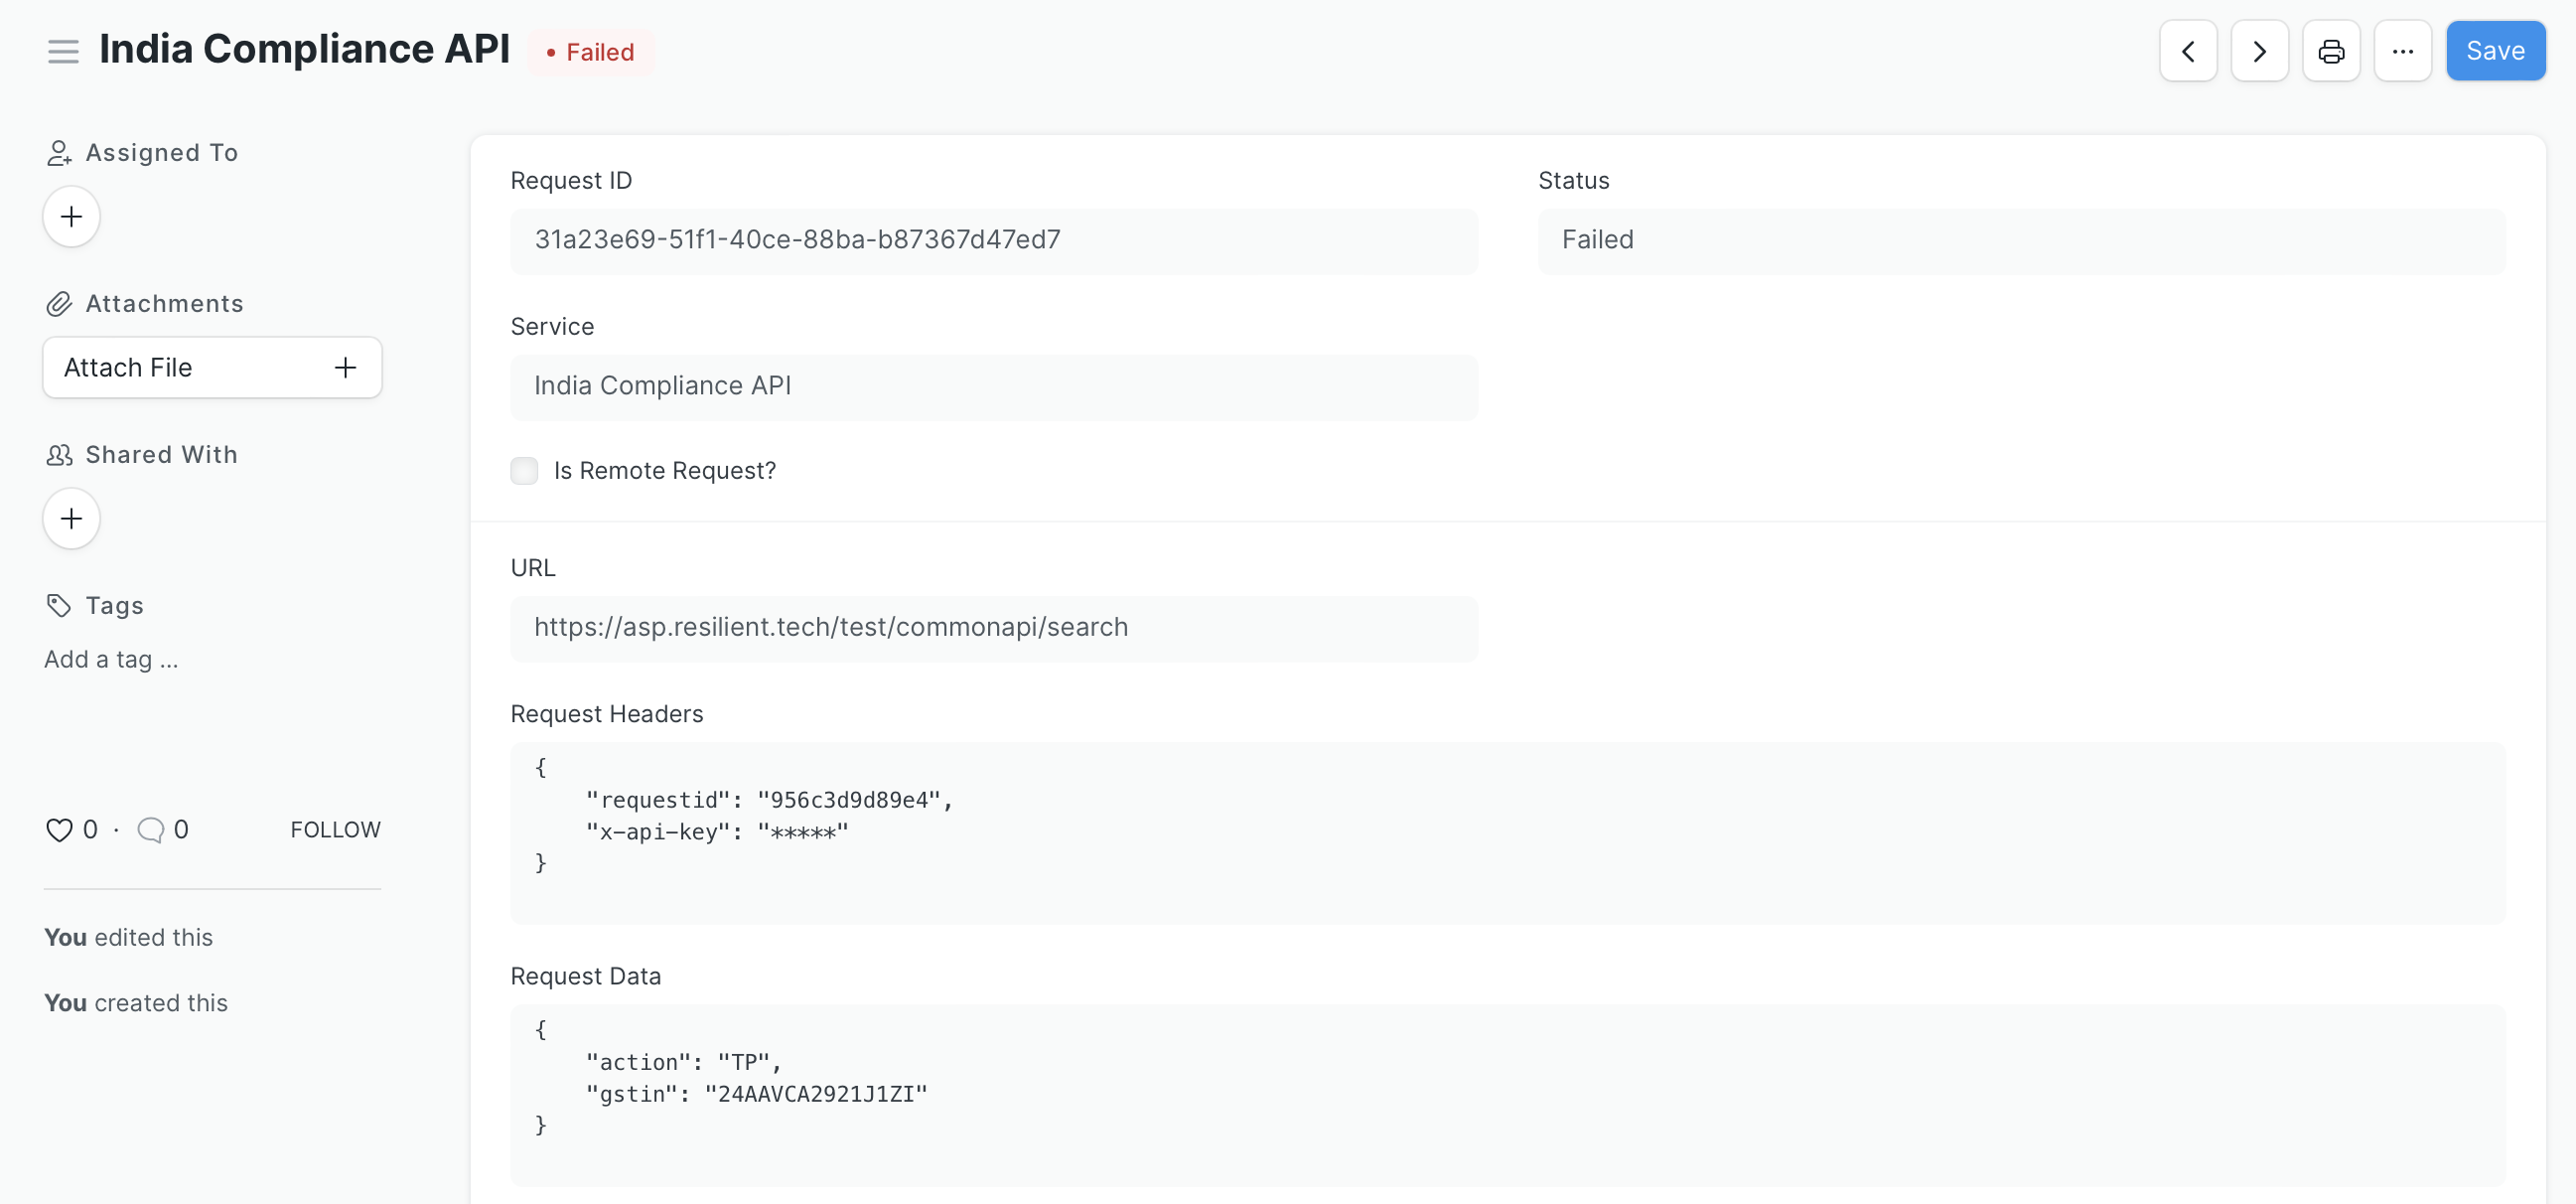Viewport: 2576px width, 1204px height.
Task: Navigate to the next document using right chevron
Action: click(2259, 50)
